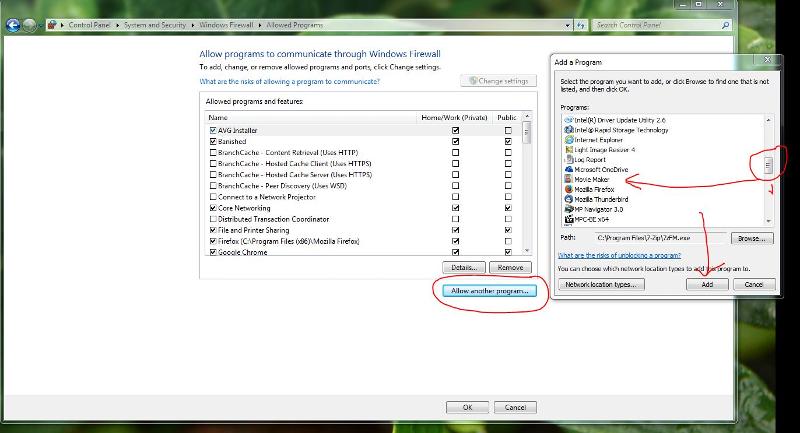Toggle File and Printer Sharing Public checkbox
The height and width of the screenshot is (433, 800).
pos(508,230)
